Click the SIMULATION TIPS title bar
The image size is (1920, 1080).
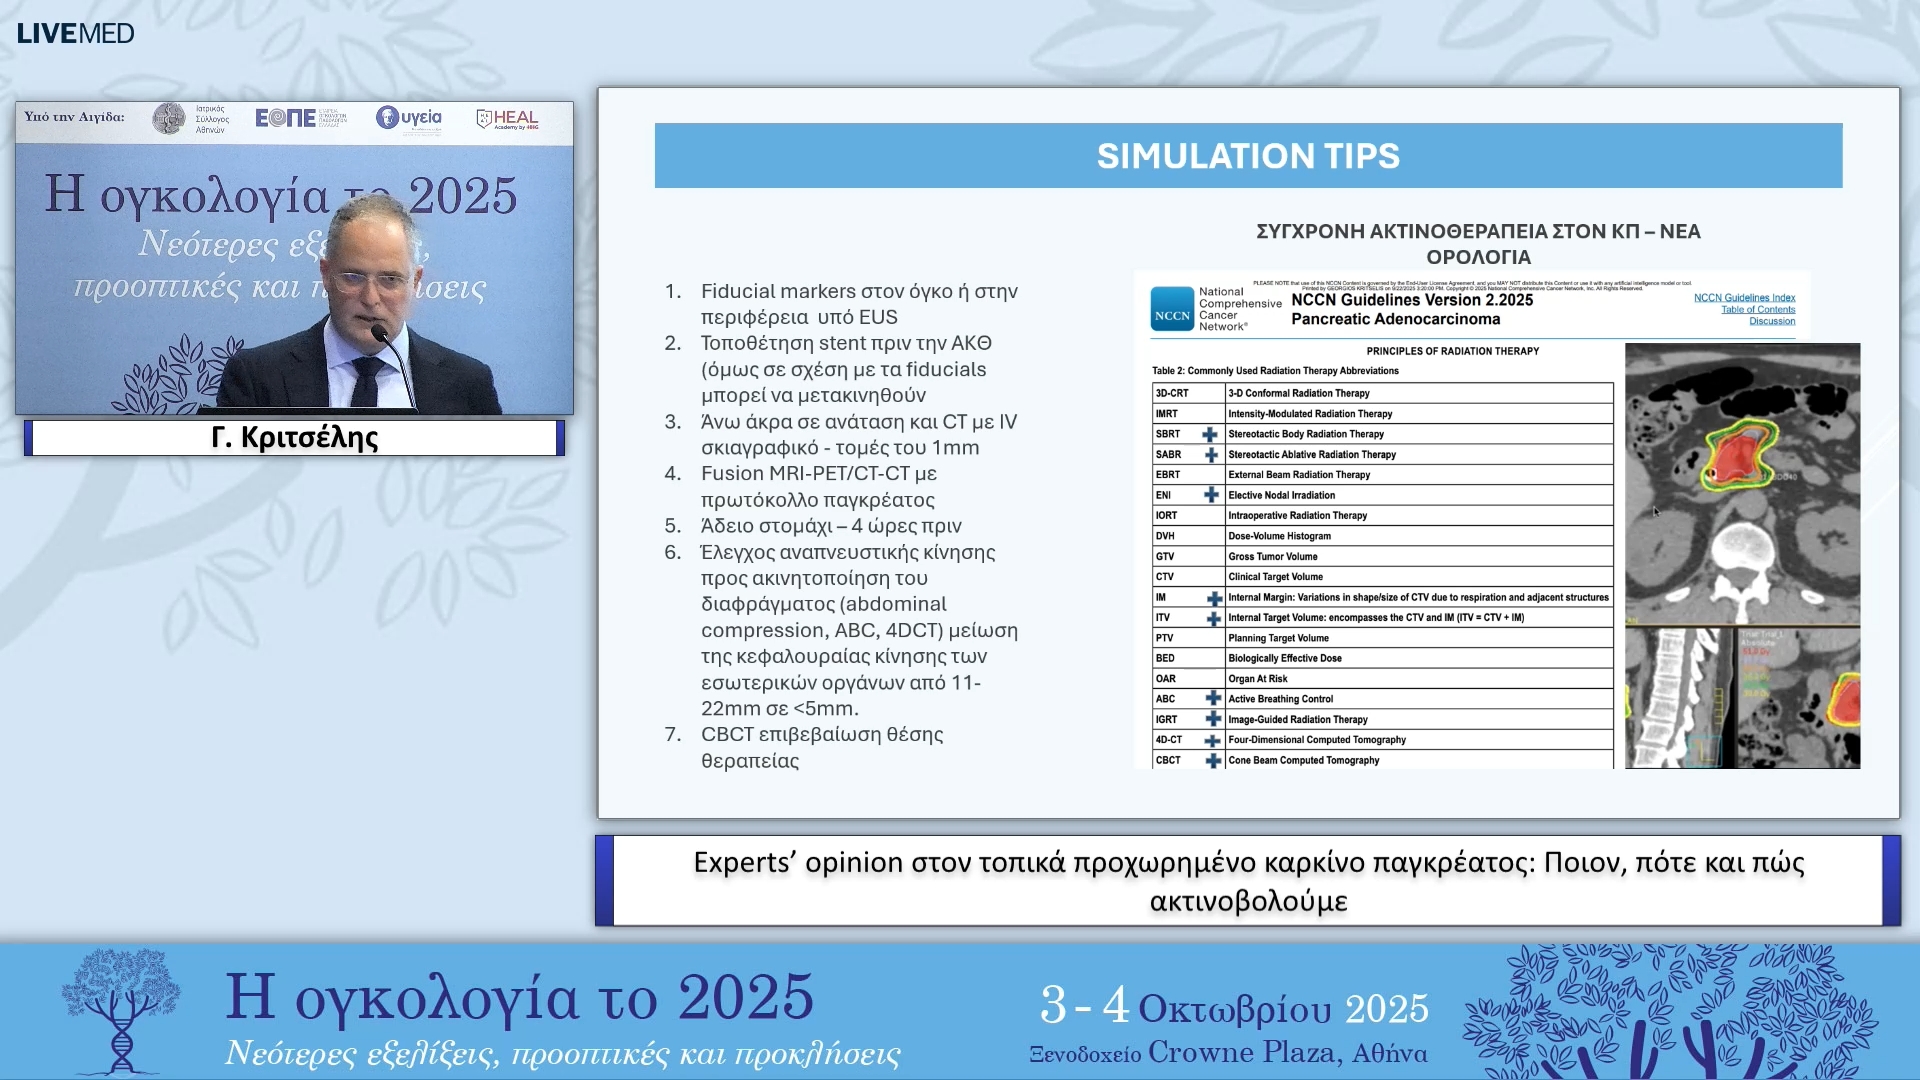1248,156
